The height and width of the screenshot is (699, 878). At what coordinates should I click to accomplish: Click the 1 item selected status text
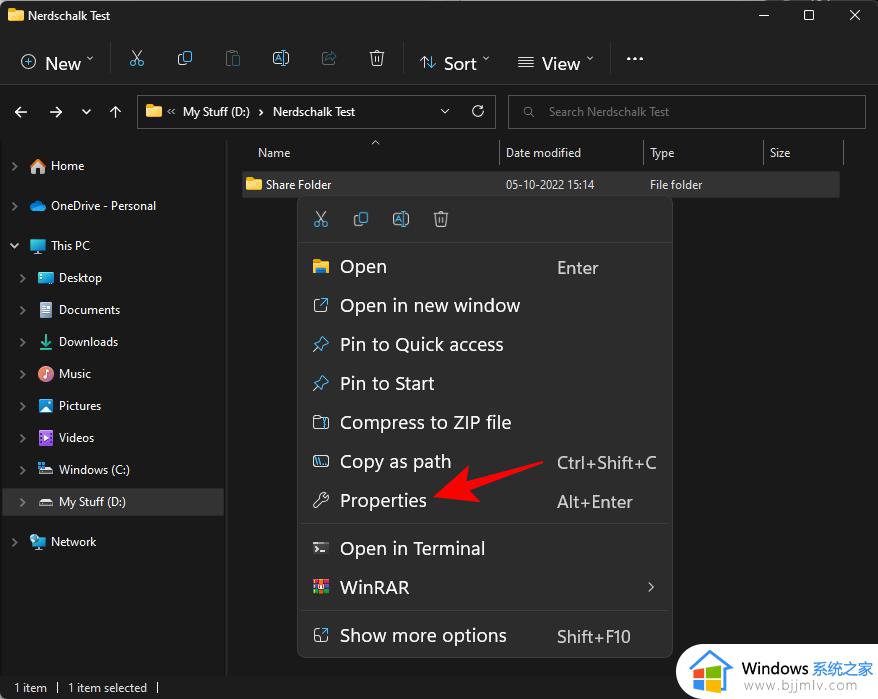point(108,688)
